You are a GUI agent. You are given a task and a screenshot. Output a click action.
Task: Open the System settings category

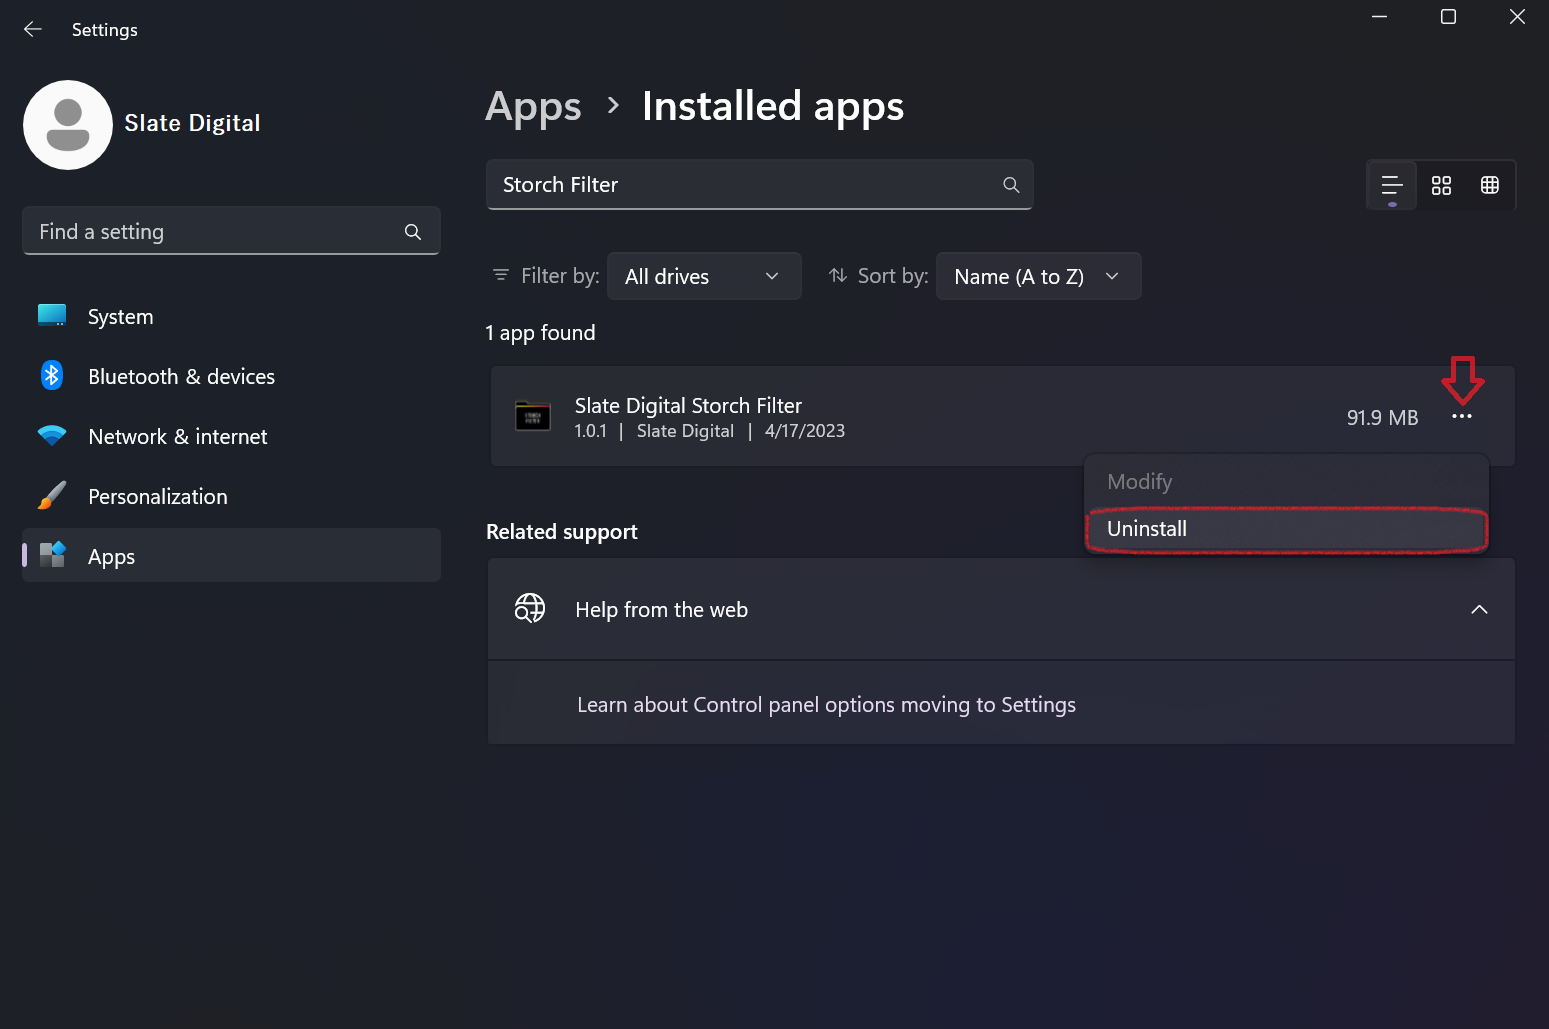click(x=231, y=317)
